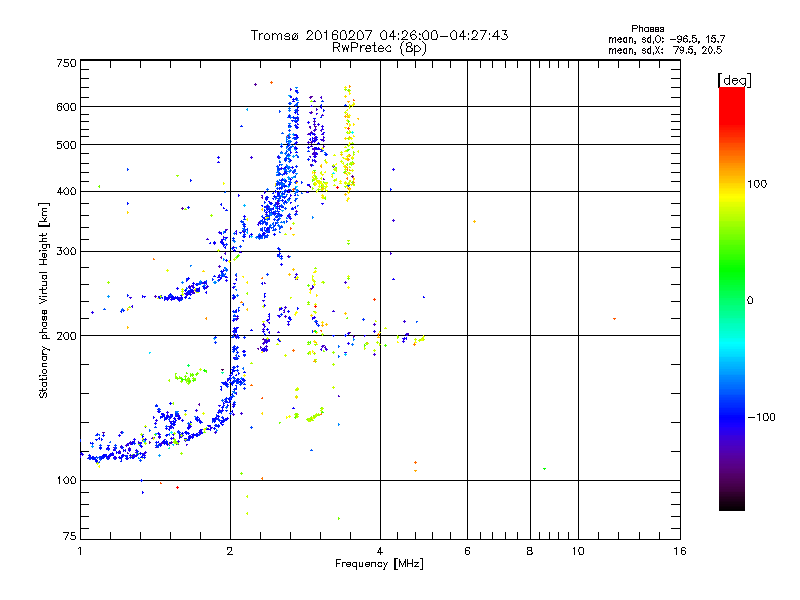Click the y-axis tick label '100'

click(67, 481)
